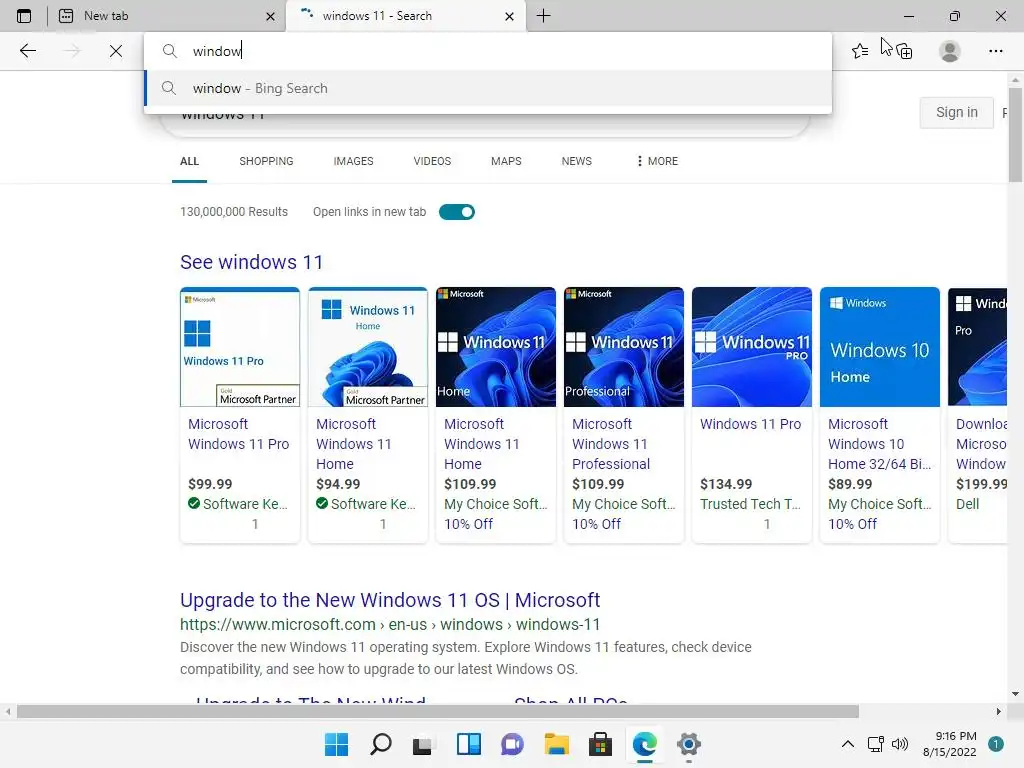Click the Sign in button
Screen dimensions: 1024x768
click(x=957, y=112)
